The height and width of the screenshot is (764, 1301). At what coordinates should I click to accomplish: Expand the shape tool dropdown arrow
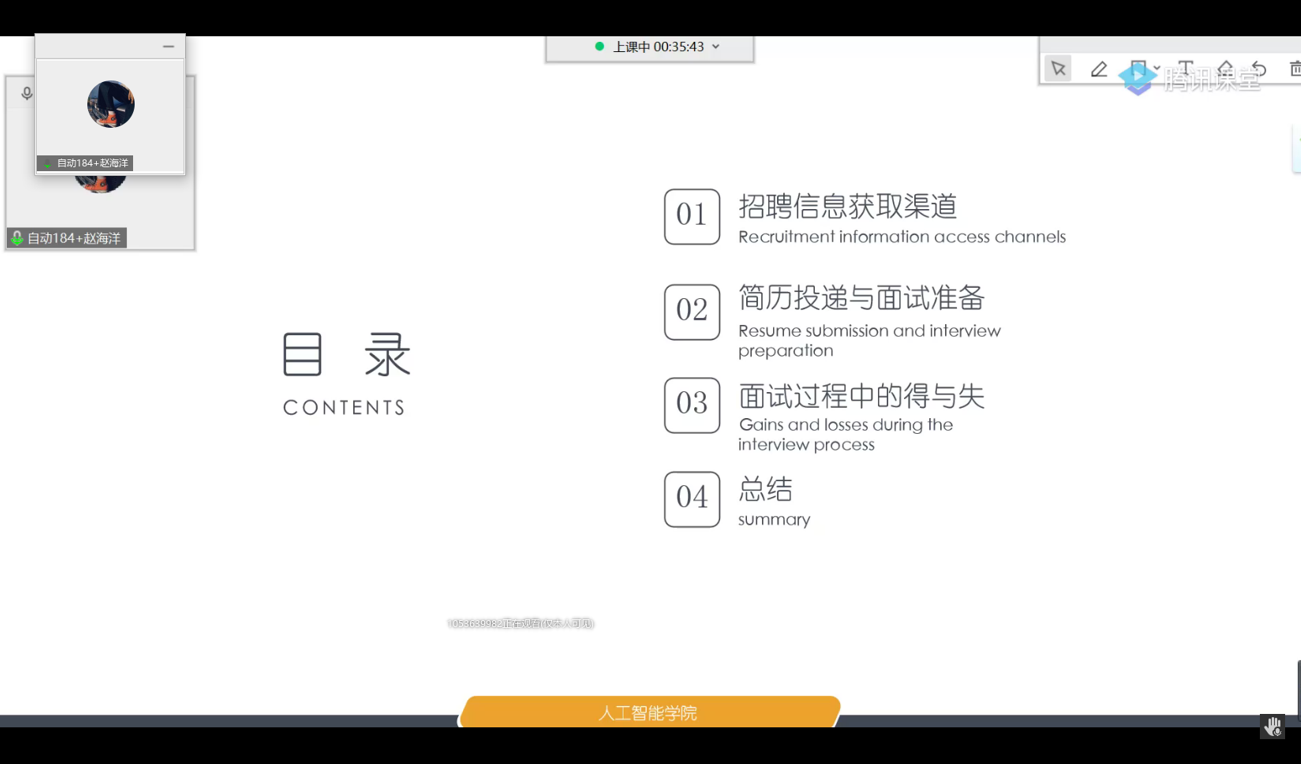tap(1157, 69)
